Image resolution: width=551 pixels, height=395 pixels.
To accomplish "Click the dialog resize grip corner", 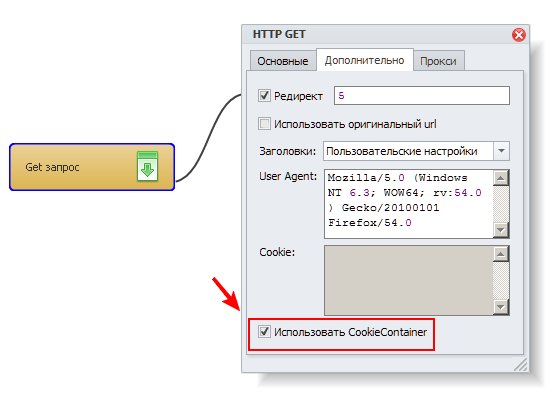I will (521, 364).
